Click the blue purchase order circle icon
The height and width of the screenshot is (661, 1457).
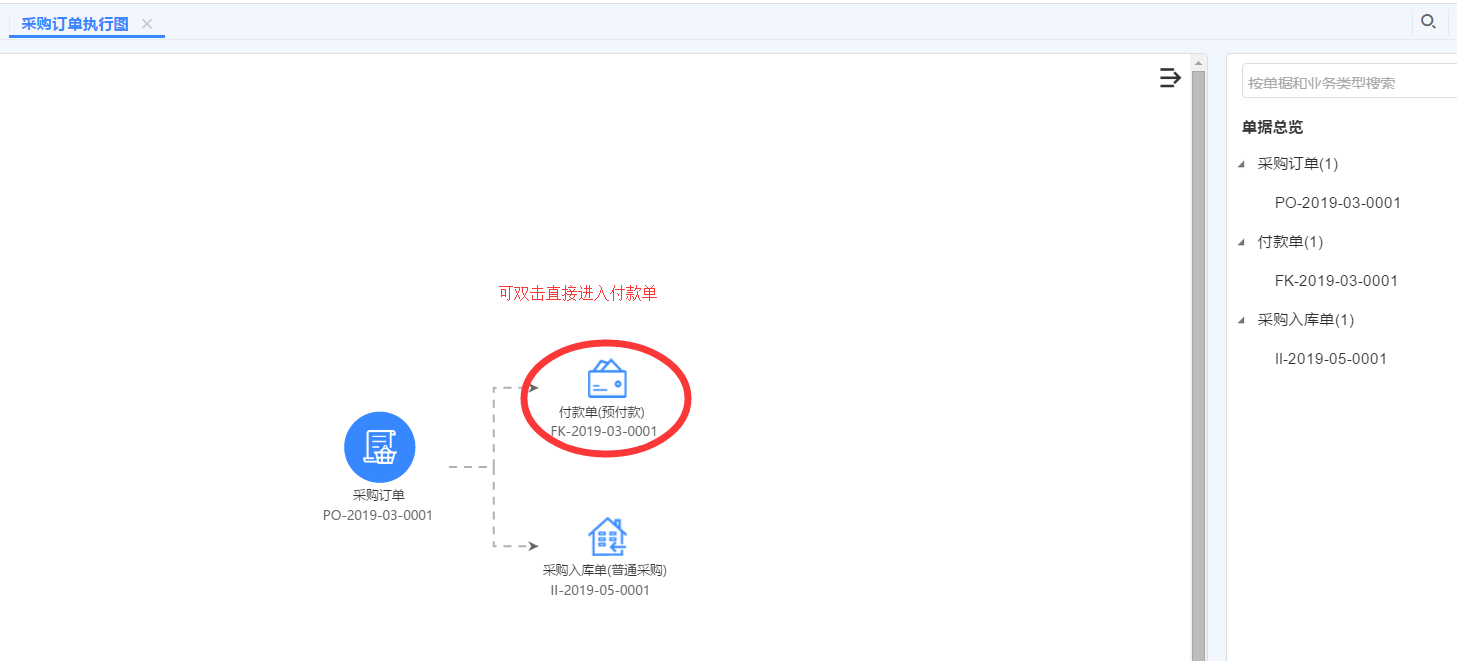click(379, 447)
